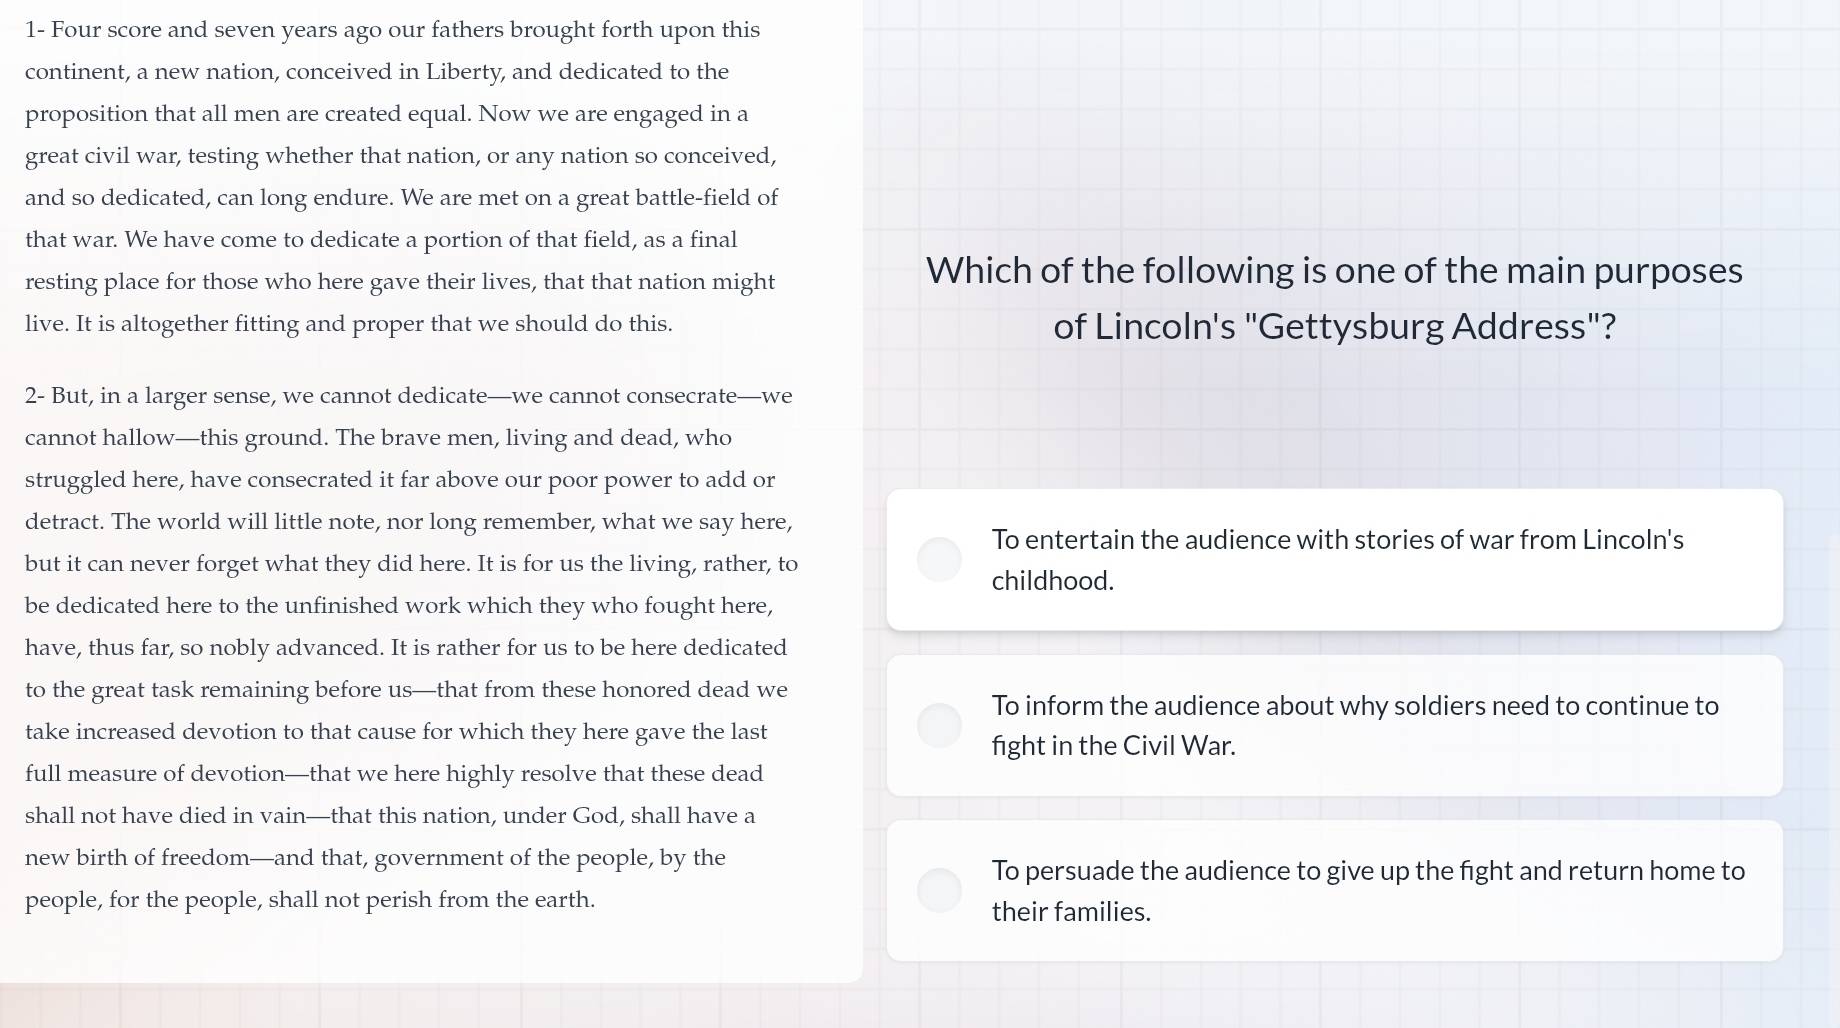Click answer text about stories from Lincoln's childhood
The width and height of the screenshot is (1840, 1028).
coord(1337,560)
